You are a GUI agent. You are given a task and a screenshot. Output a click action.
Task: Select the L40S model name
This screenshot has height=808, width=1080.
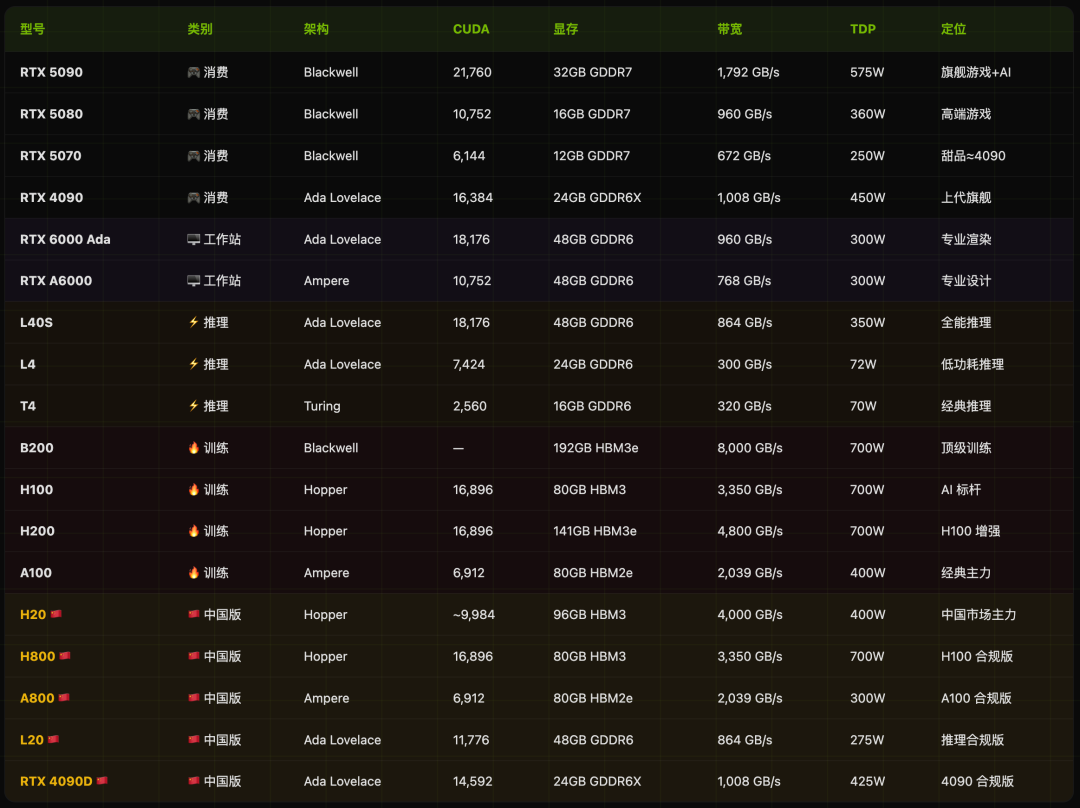[x=37, y=322]
